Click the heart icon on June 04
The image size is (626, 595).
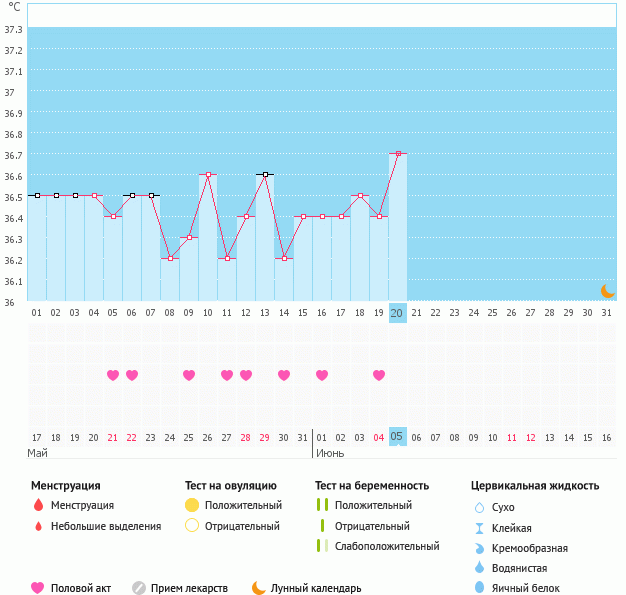379,375
